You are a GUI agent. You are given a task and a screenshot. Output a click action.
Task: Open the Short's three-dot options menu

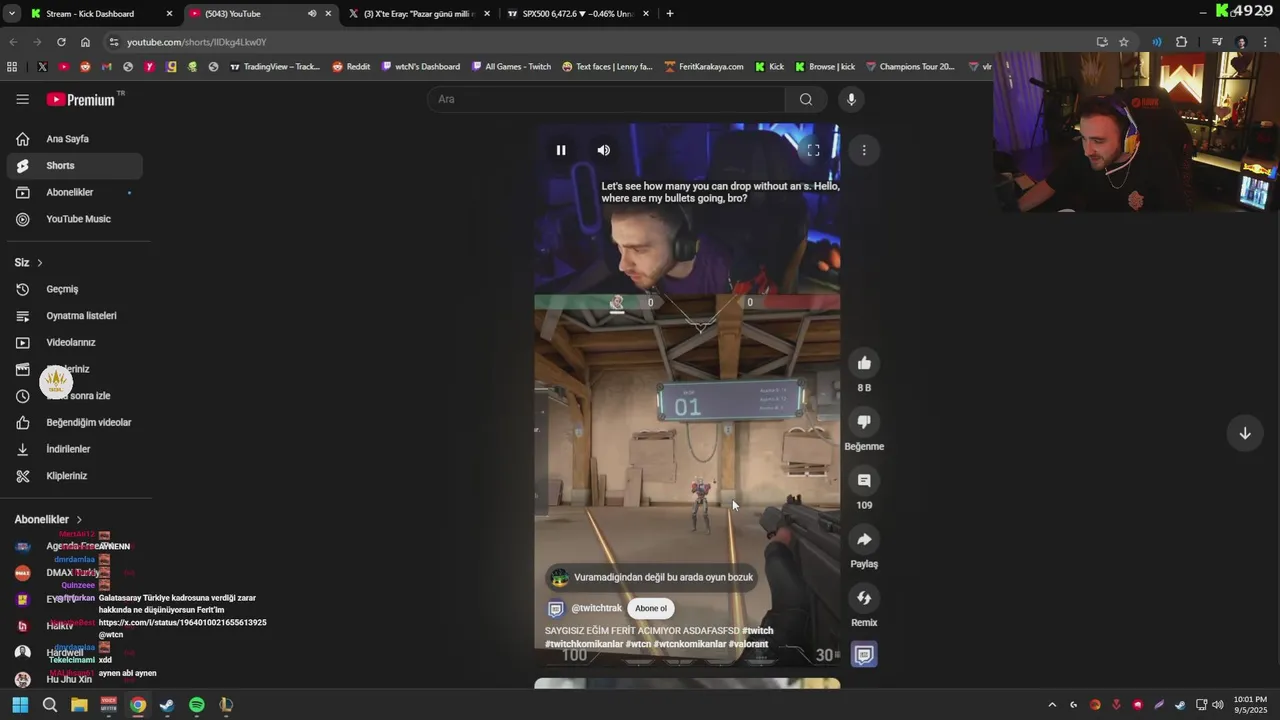click(864, 150)
